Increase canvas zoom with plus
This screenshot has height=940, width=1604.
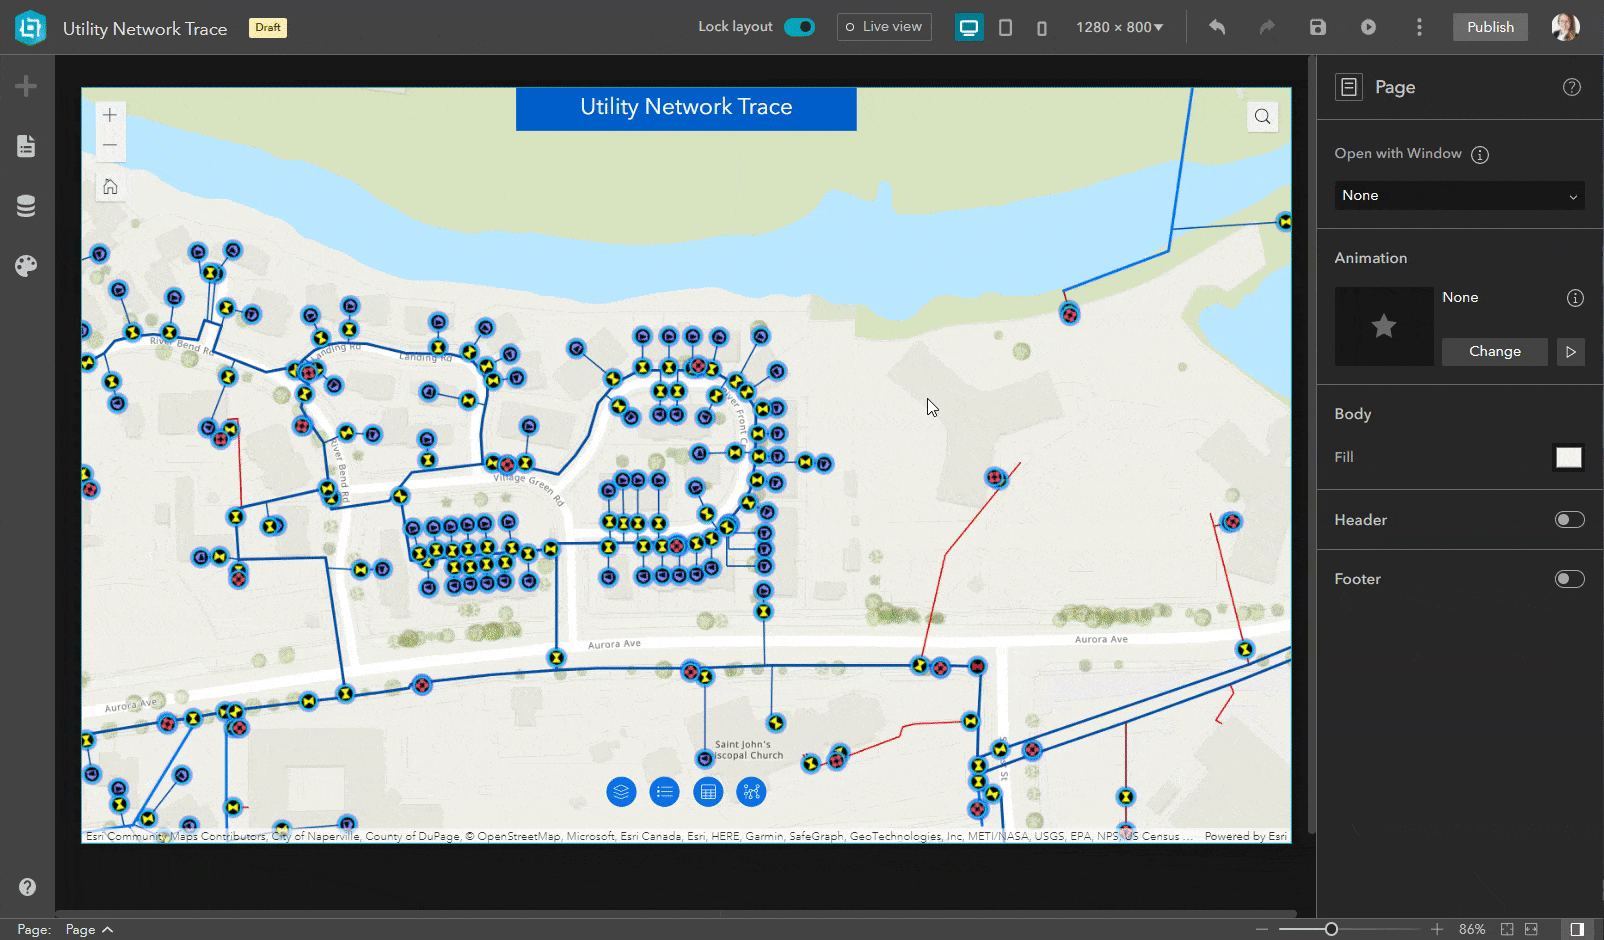click(1437, 929)
